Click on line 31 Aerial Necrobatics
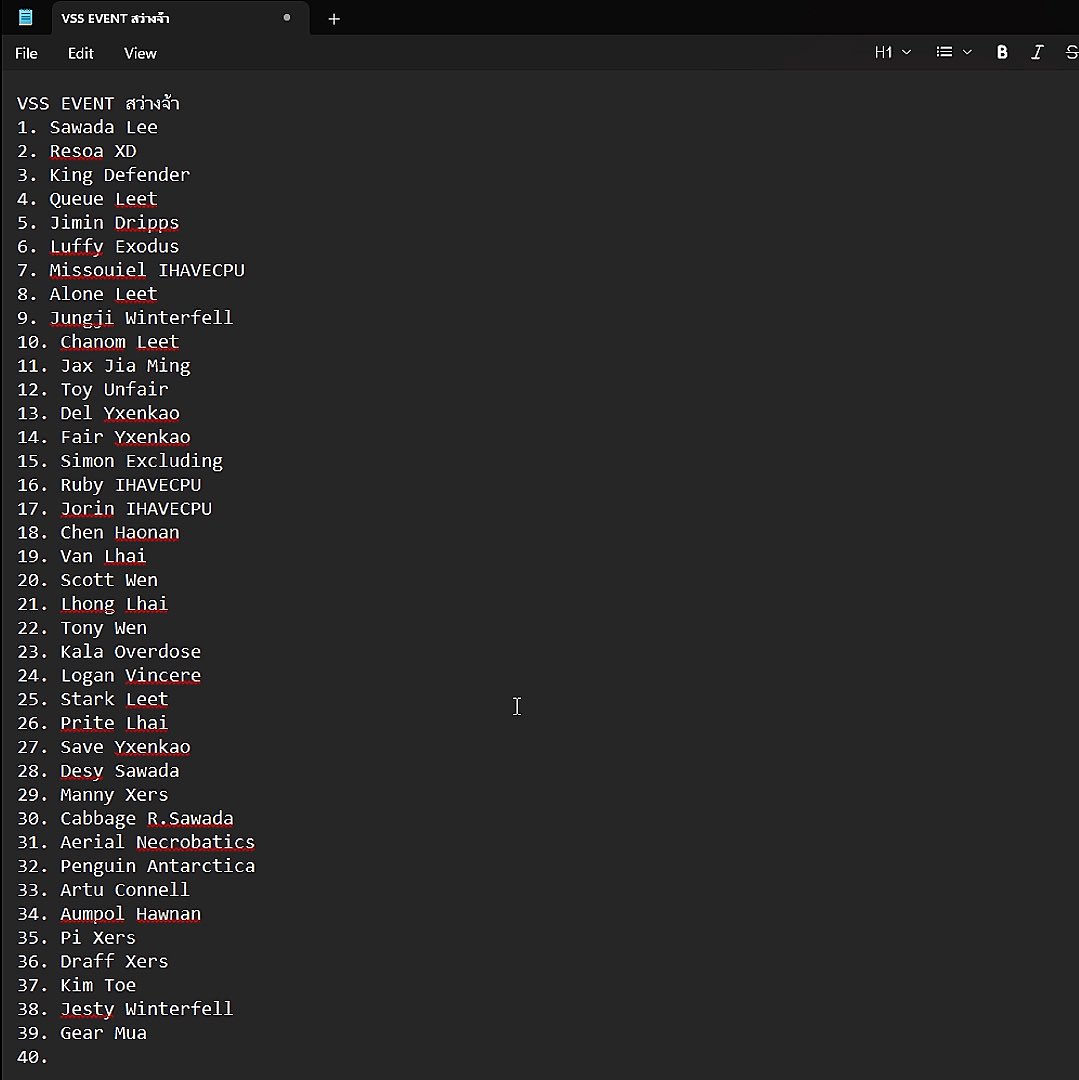The height and width of the screenshot is (1080, 1079). point(136,842)
